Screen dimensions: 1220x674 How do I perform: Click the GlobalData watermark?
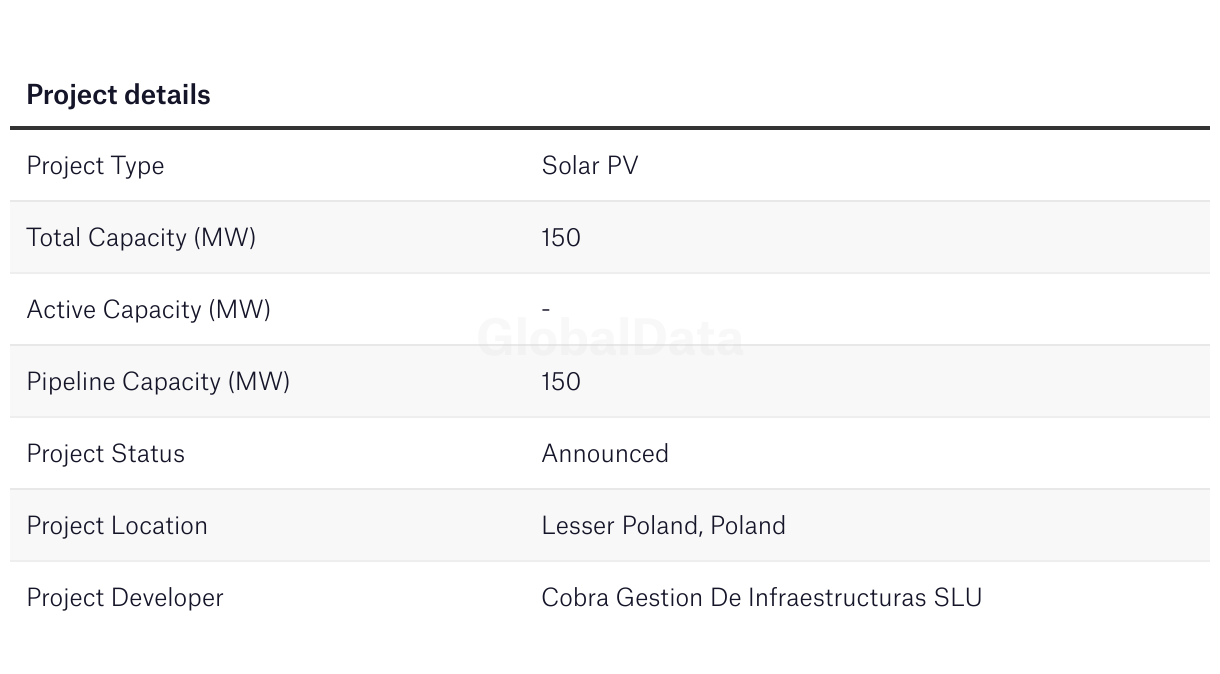coord(610,338)
